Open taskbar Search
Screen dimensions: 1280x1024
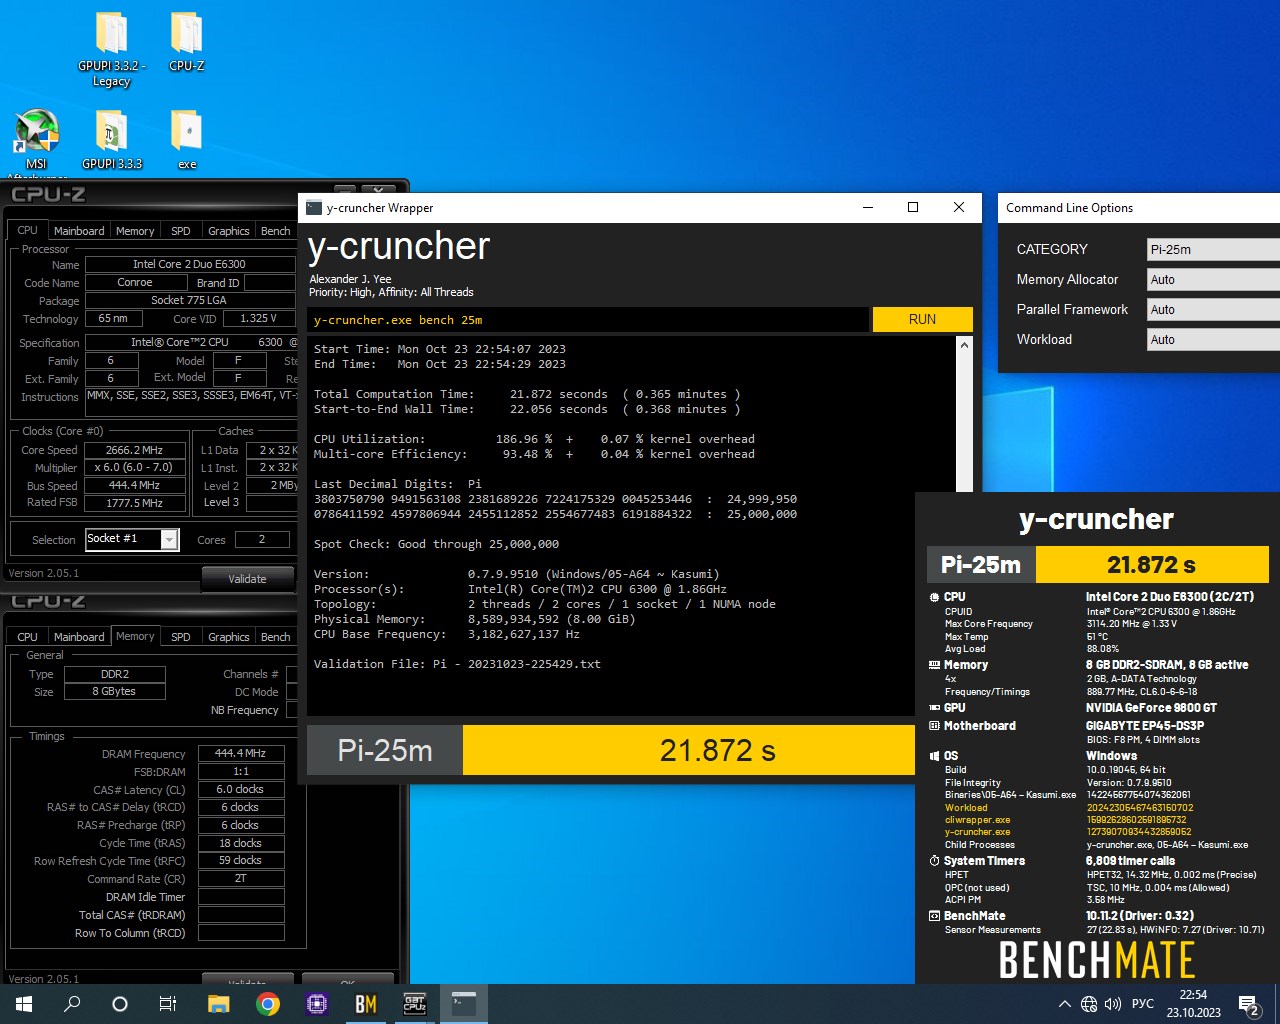tap(72, 1004)
